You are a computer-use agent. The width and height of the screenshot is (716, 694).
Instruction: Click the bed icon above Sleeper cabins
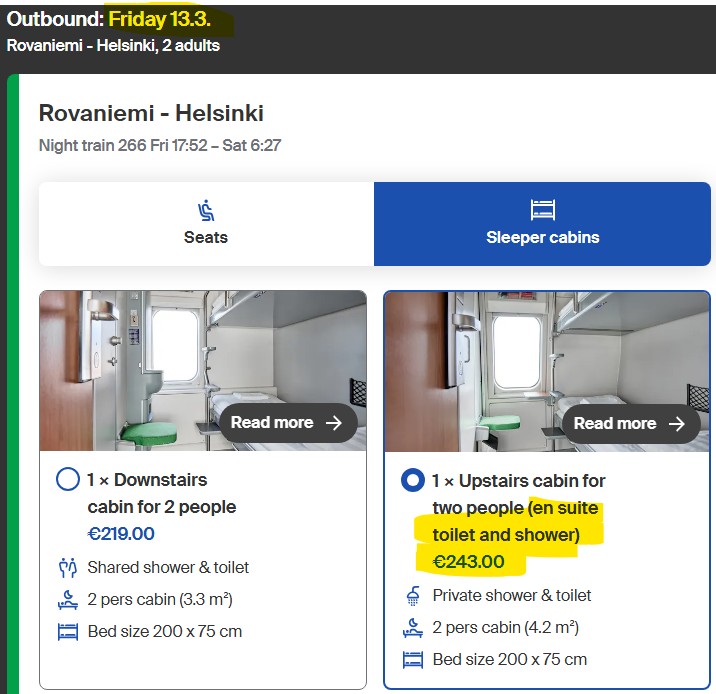[542, 210]
